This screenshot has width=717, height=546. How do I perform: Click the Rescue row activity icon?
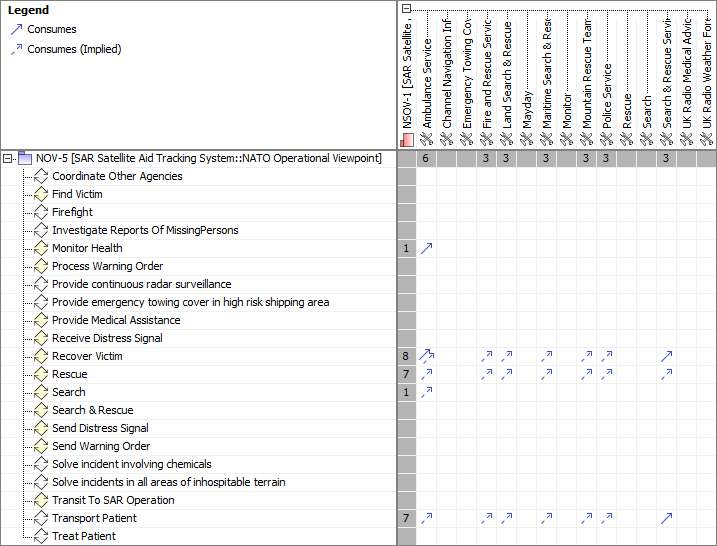[x=41, y=374]
